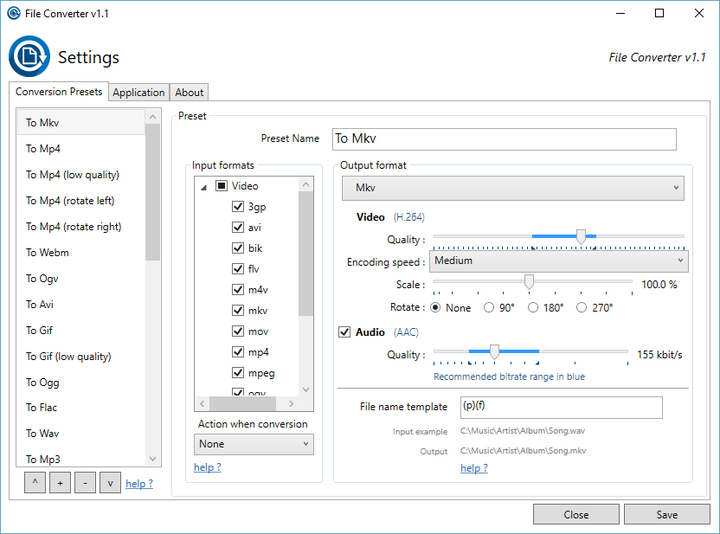
Task: Click the File Converter logo icon
Action: [x=29, y=56]
